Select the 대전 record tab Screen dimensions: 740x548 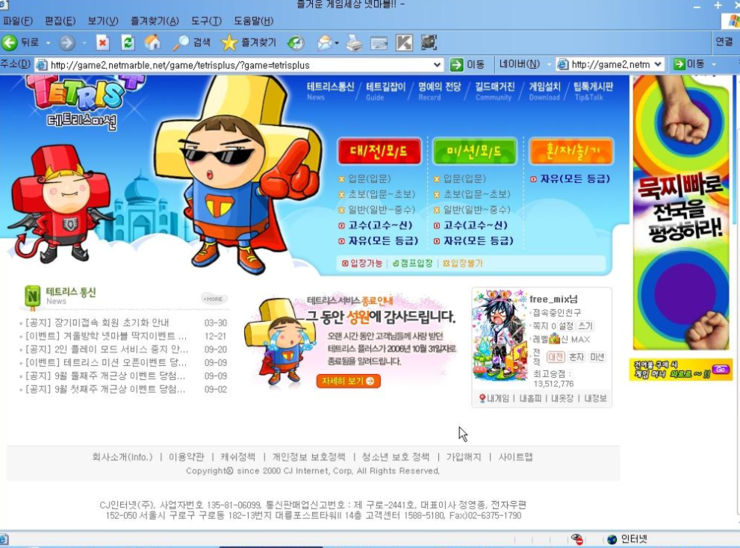coord(556,357)
